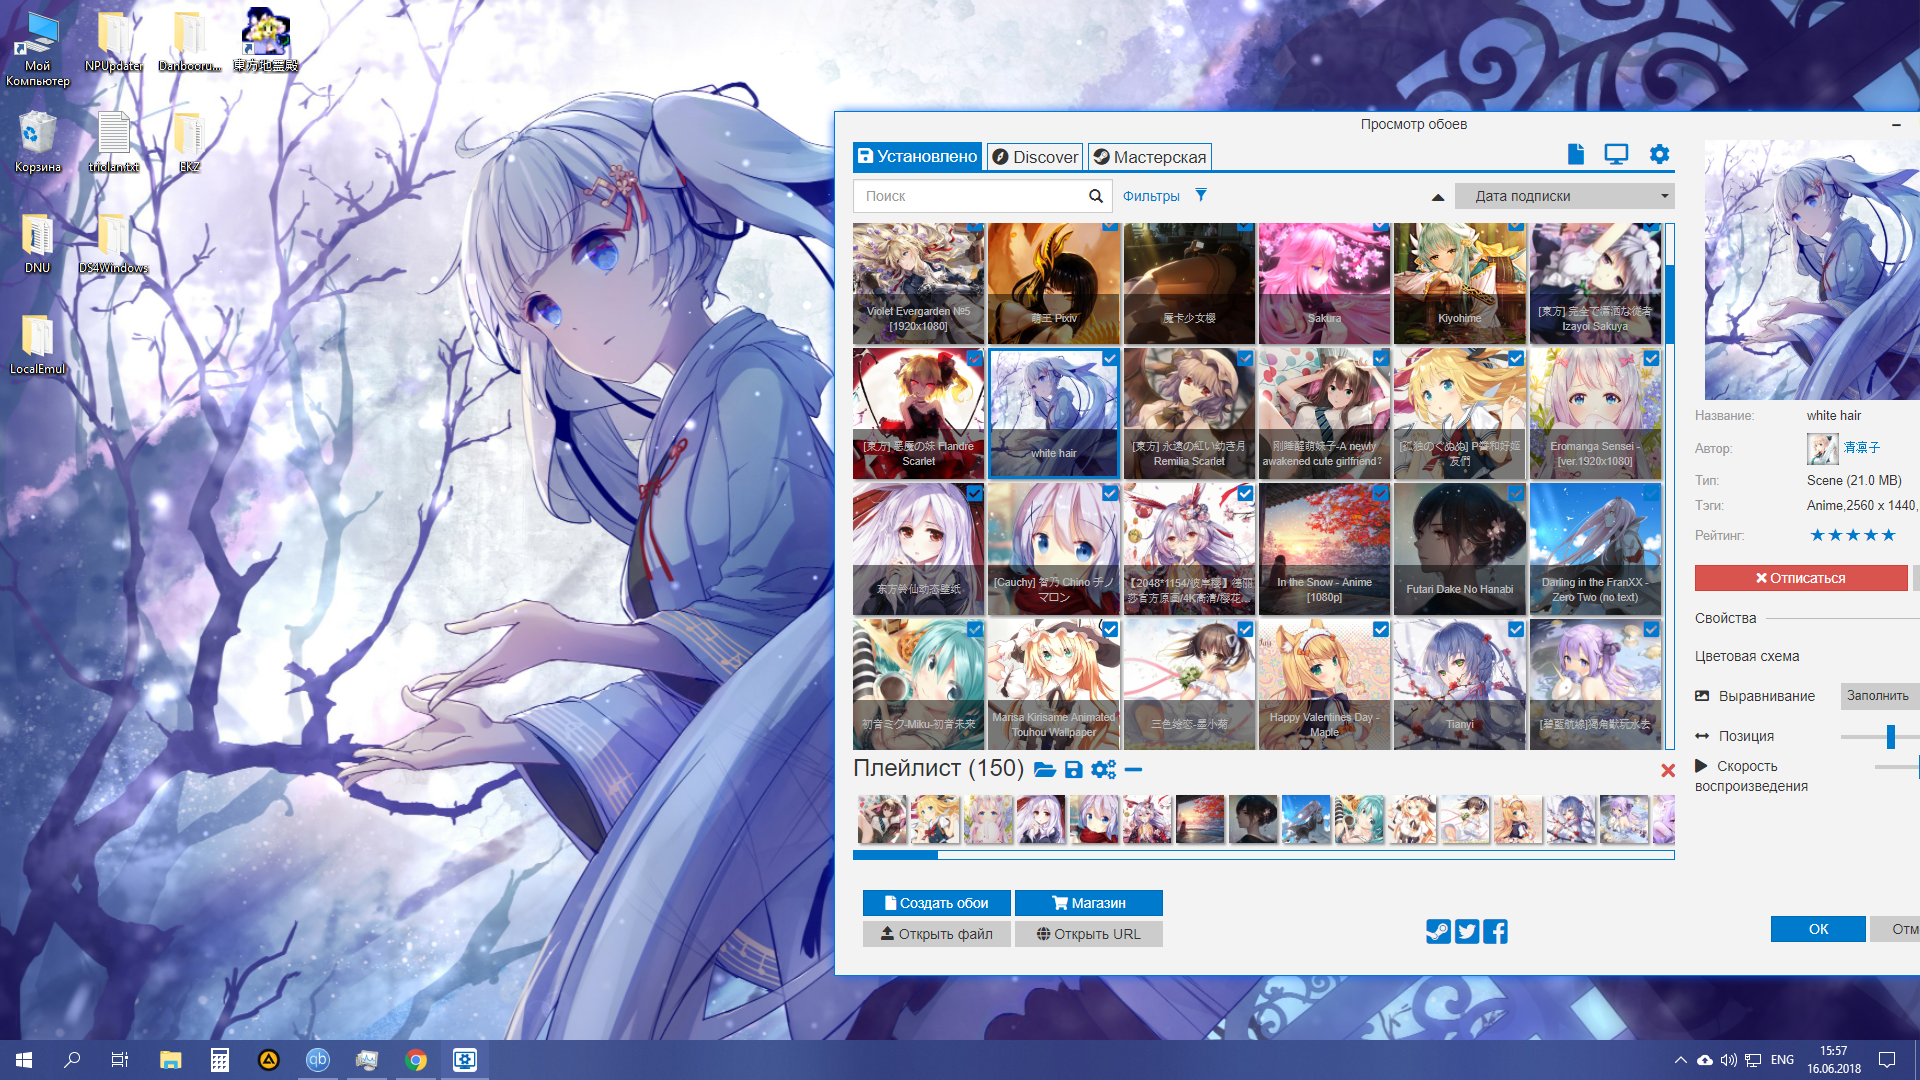This screenshot has width=1920, height=1080.
Task: Open qBittorrent from the taskbar
Action: click(318, 1060)
